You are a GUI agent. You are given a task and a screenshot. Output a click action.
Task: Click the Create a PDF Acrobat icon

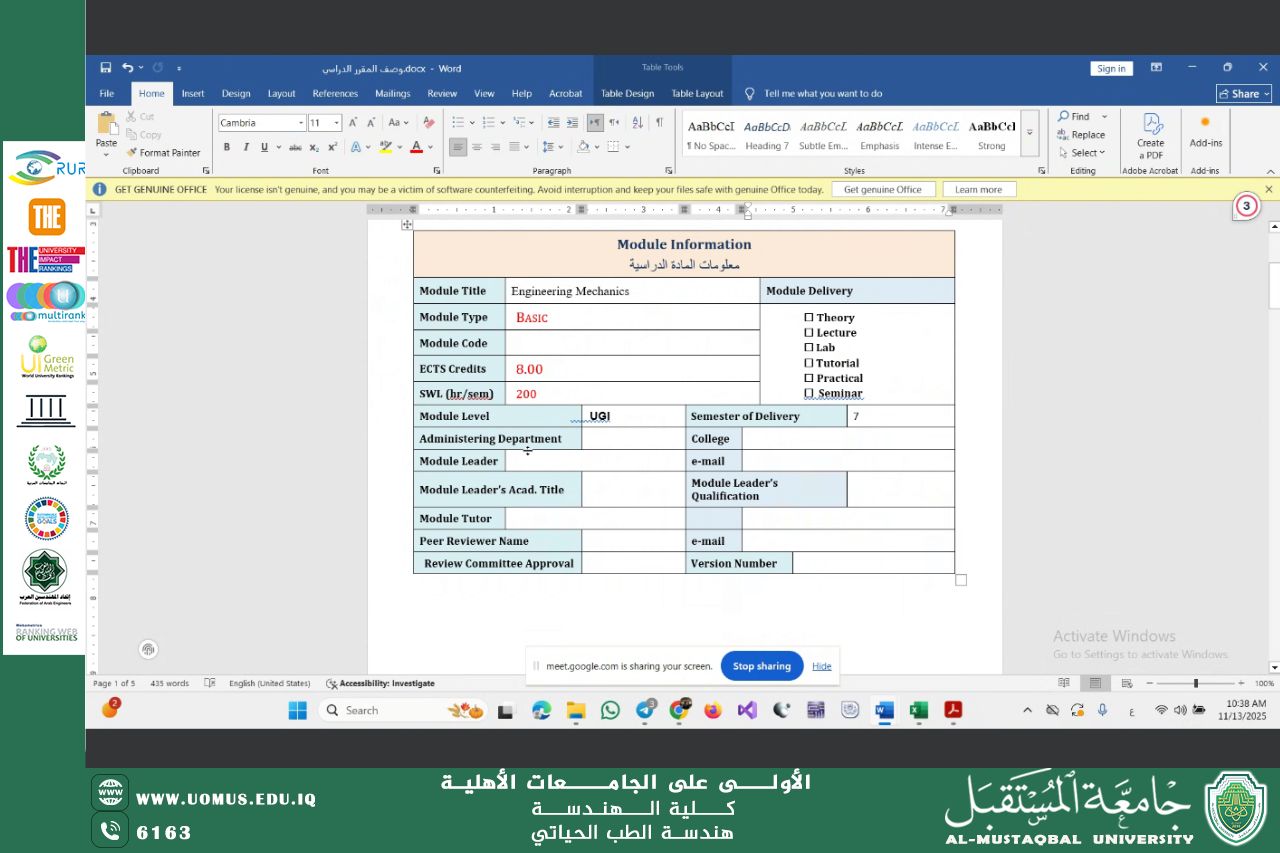tap(1150, 133)
